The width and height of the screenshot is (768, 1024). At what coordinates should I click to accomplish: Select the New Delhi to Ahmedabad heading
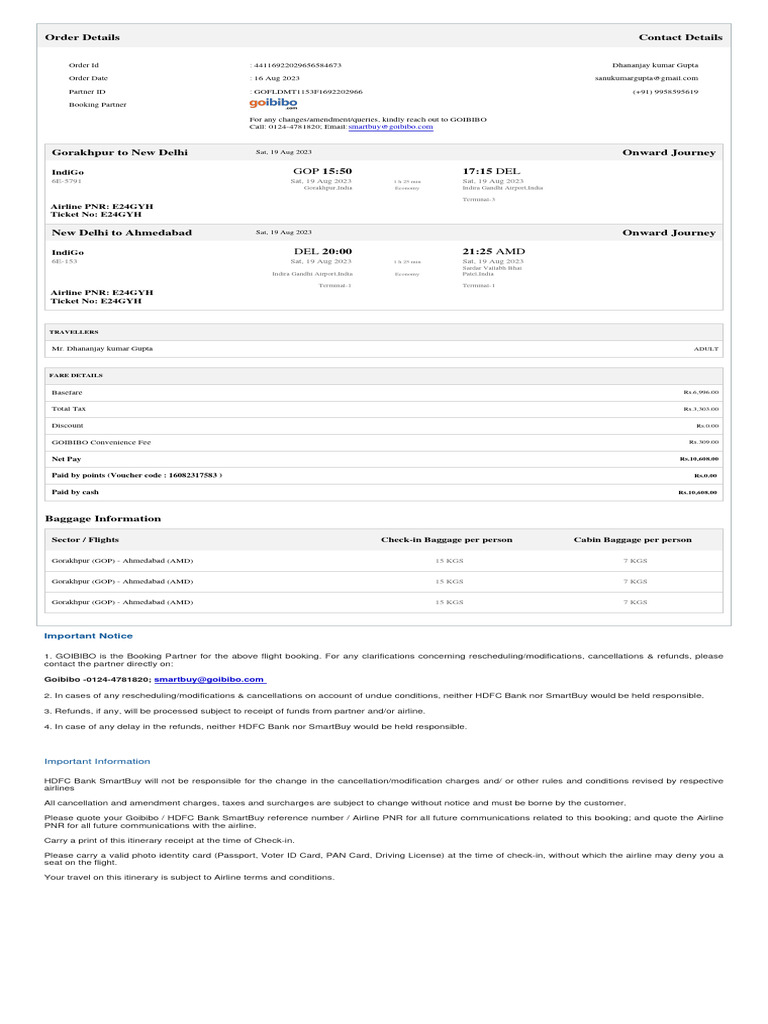click(121, 232)
